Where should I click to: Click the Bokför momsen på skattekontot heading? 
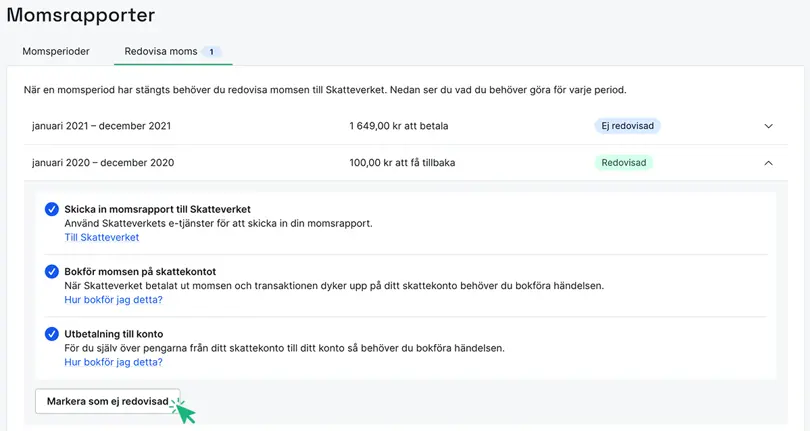[x=140, y=271]
